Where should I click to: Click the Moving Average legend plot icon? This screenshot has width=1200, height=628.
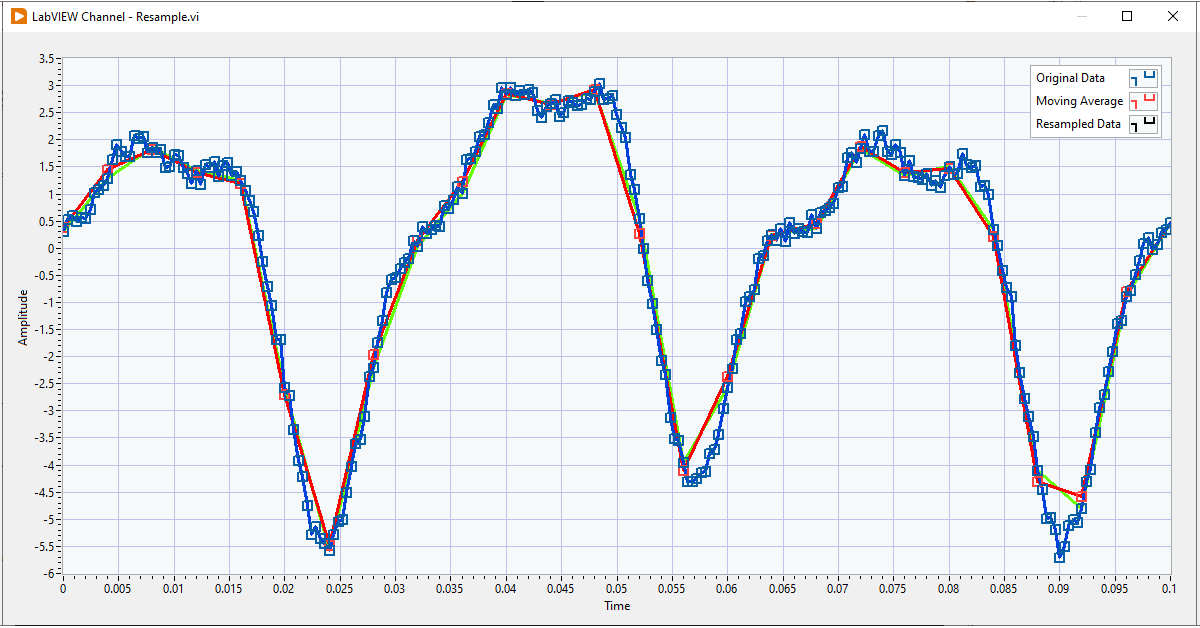1143,101
